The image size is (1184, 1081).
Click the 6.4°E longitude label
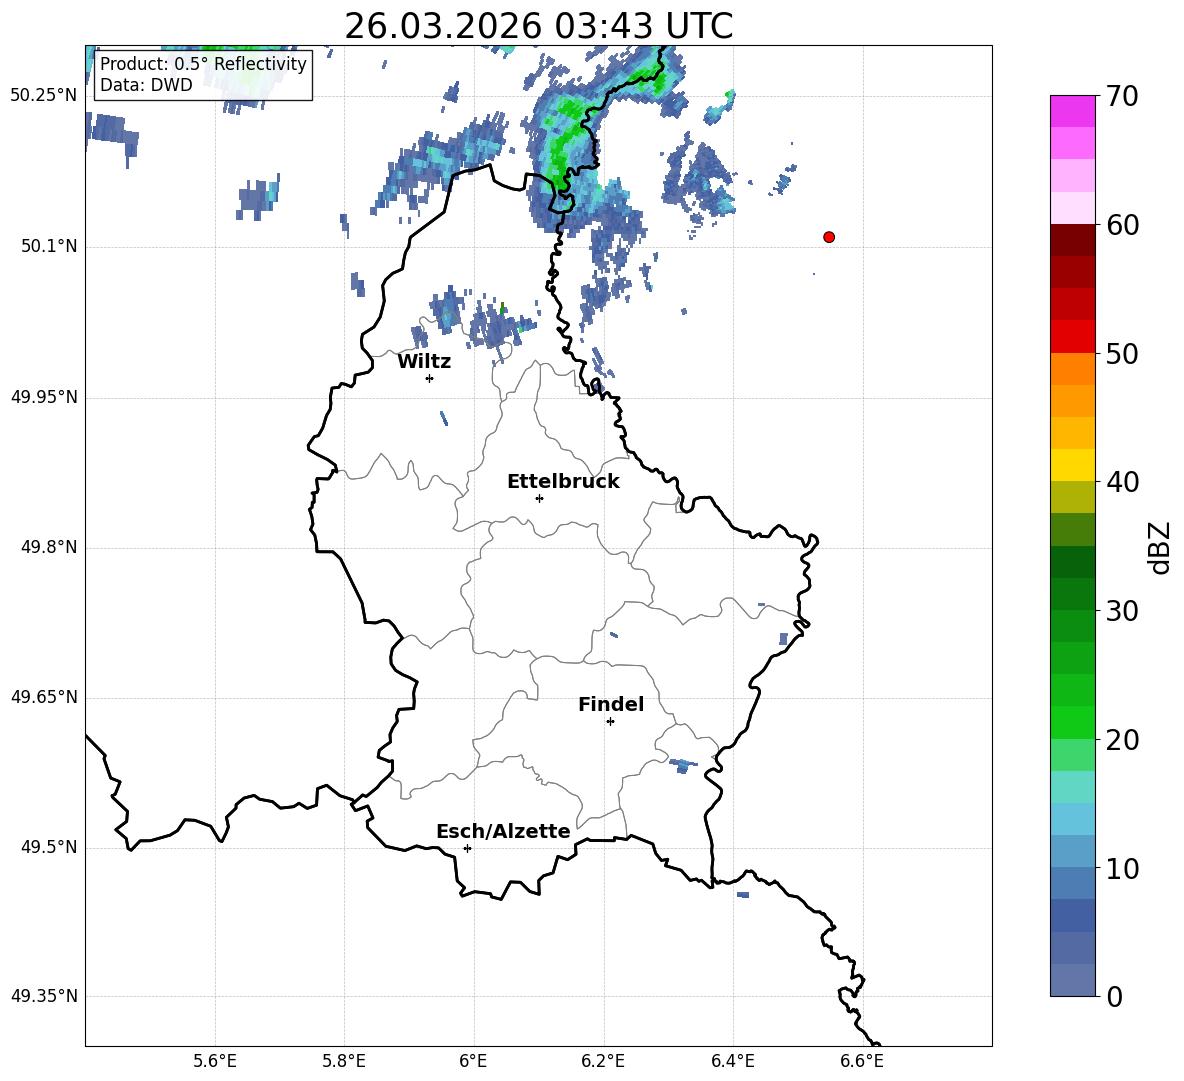click(x=732, y=1061)
